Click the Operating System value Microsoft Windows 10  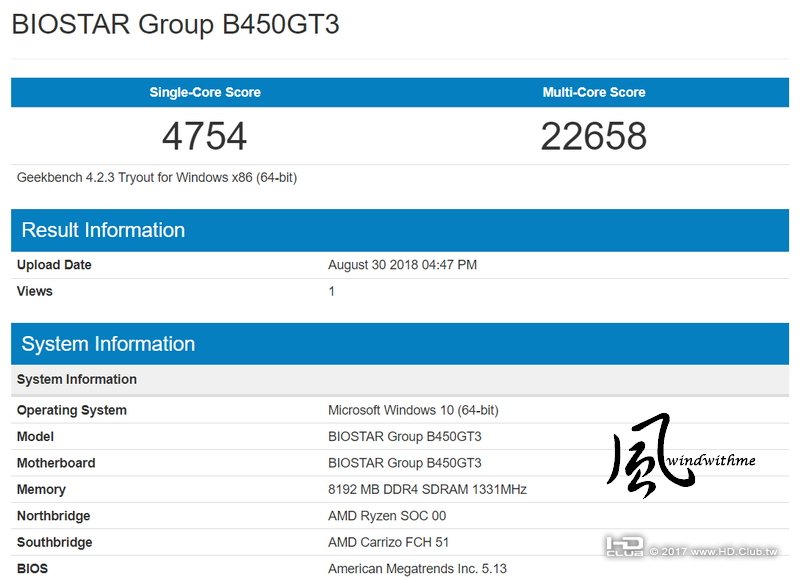click(x=413, y=410)
